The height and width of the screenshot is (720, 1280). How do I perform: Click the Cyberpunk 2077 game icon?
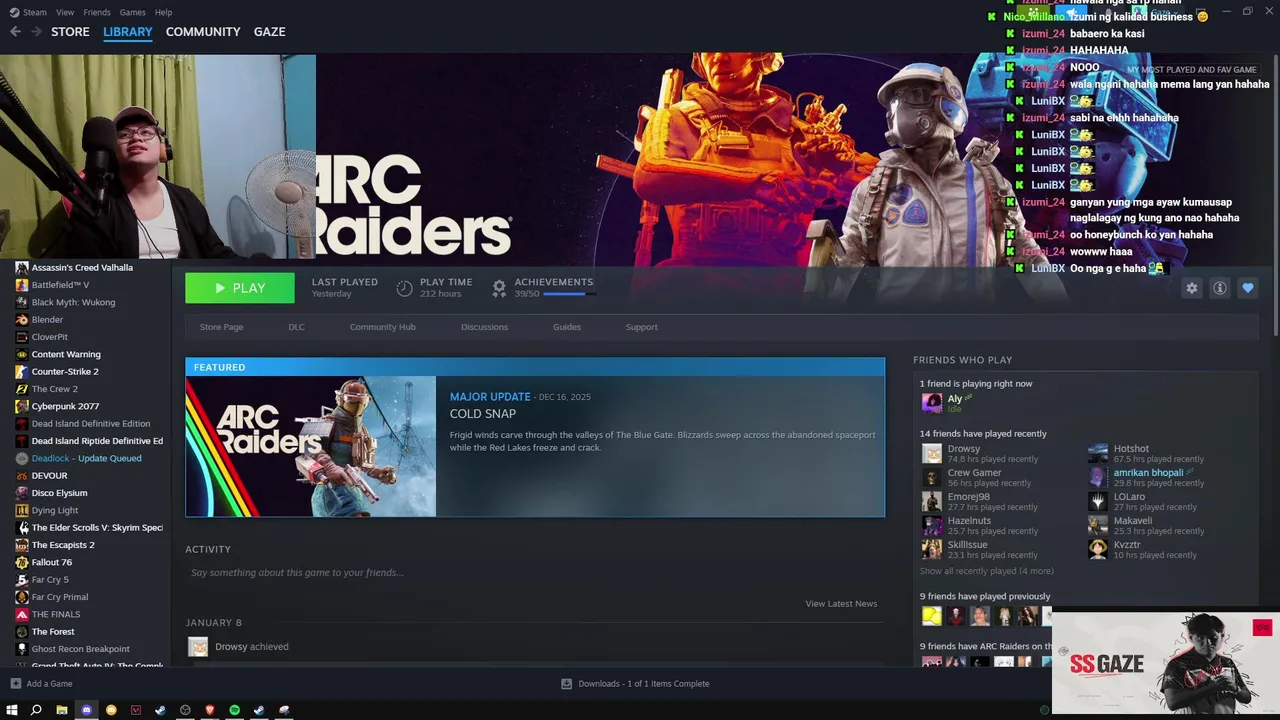22,406
